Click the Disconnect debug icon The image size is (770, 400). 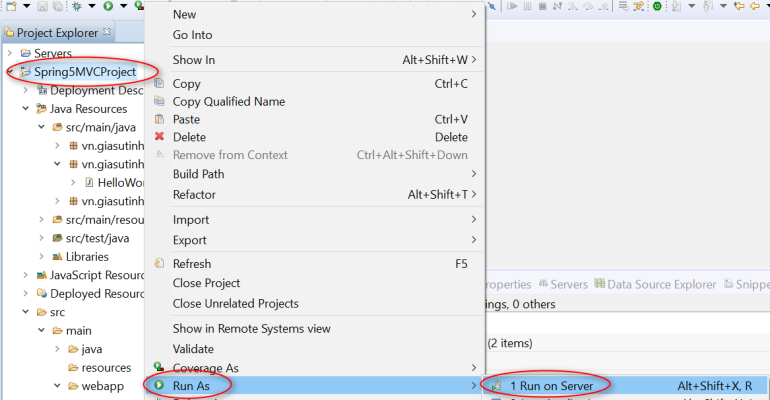tap(557, 6)
